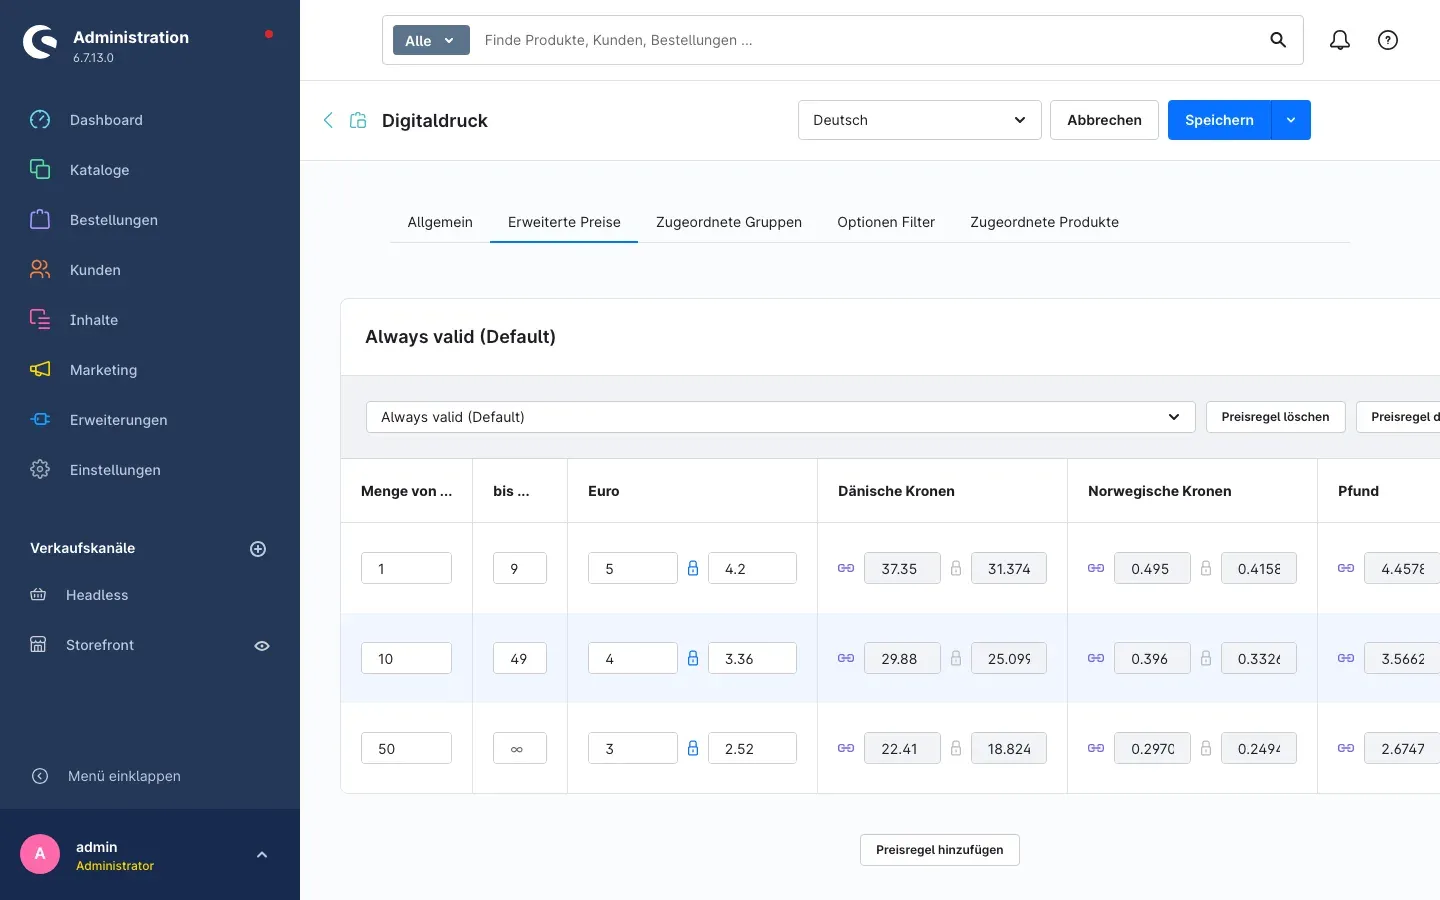
Task: Click the infinity bis field
Action: coord(520,748)
